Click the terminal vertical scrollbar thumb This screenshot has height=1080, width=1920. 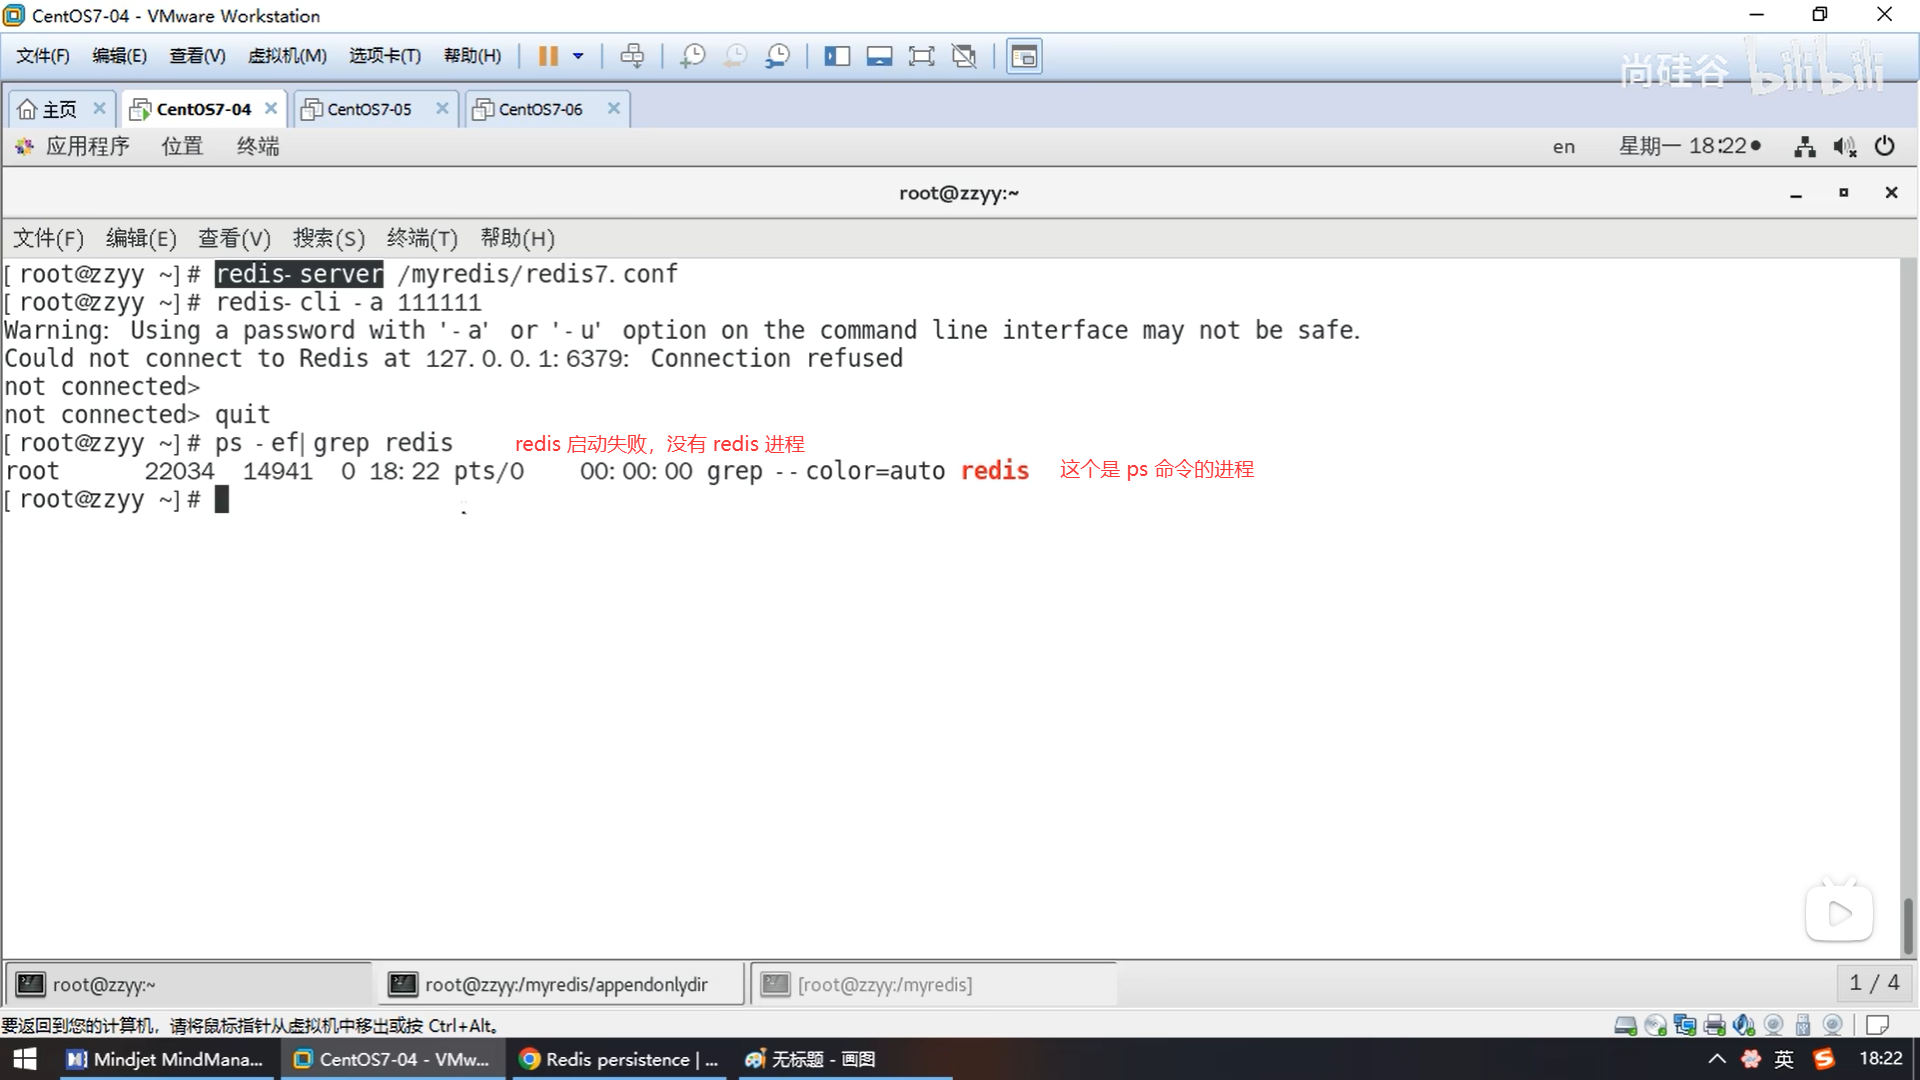click(1908, 925)
